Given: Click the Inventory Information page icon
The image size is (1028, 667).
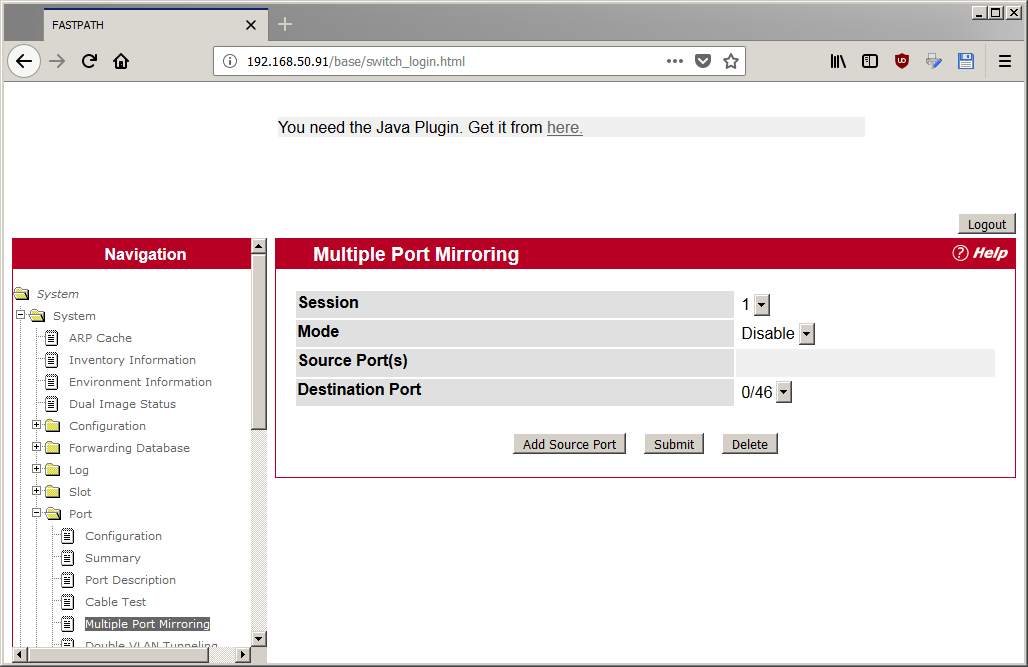Looking at the screenshot, I should (x=52, y=360).
